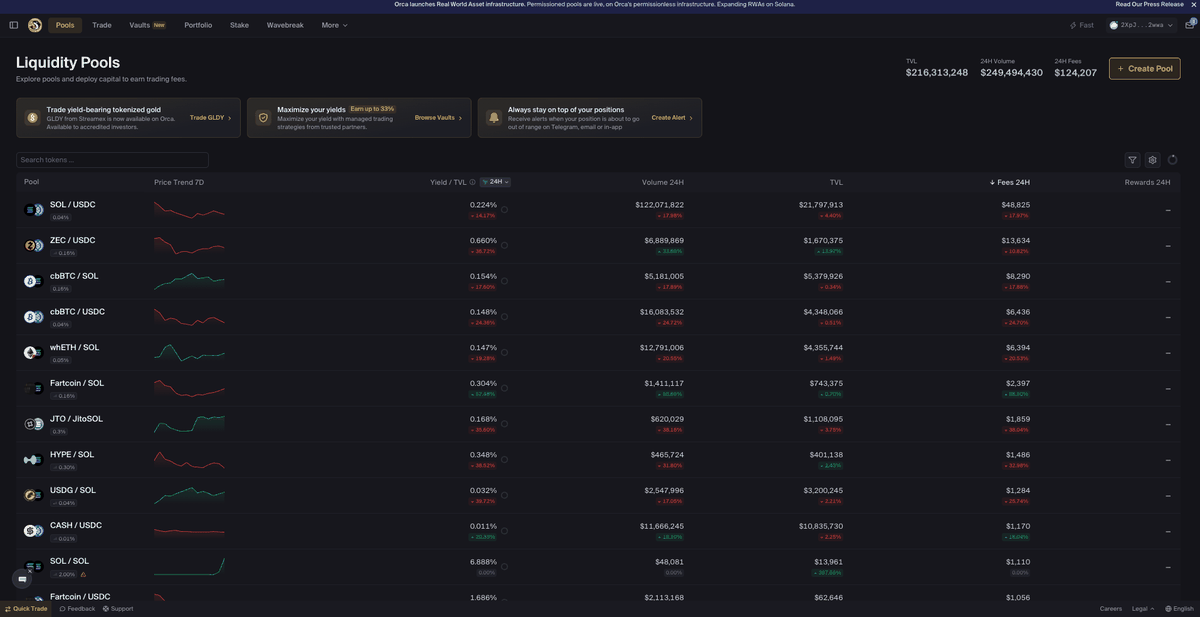1200x617 pixels.
Task: Sort by the Rewards 24H column header
Action: 1147,182
